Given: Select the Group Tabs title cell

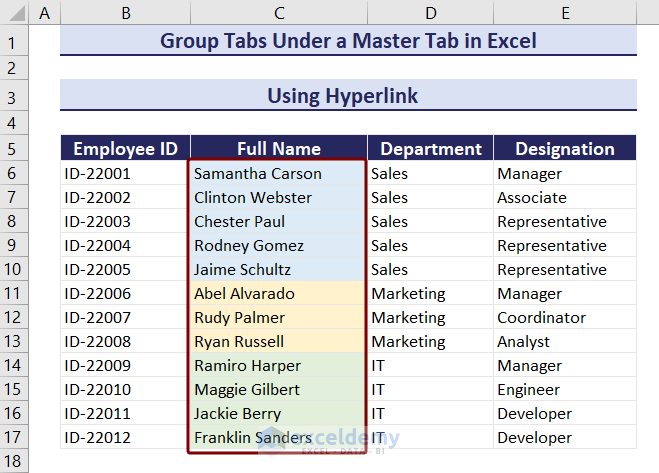Looking at the screenshot, I should [348, 41].
